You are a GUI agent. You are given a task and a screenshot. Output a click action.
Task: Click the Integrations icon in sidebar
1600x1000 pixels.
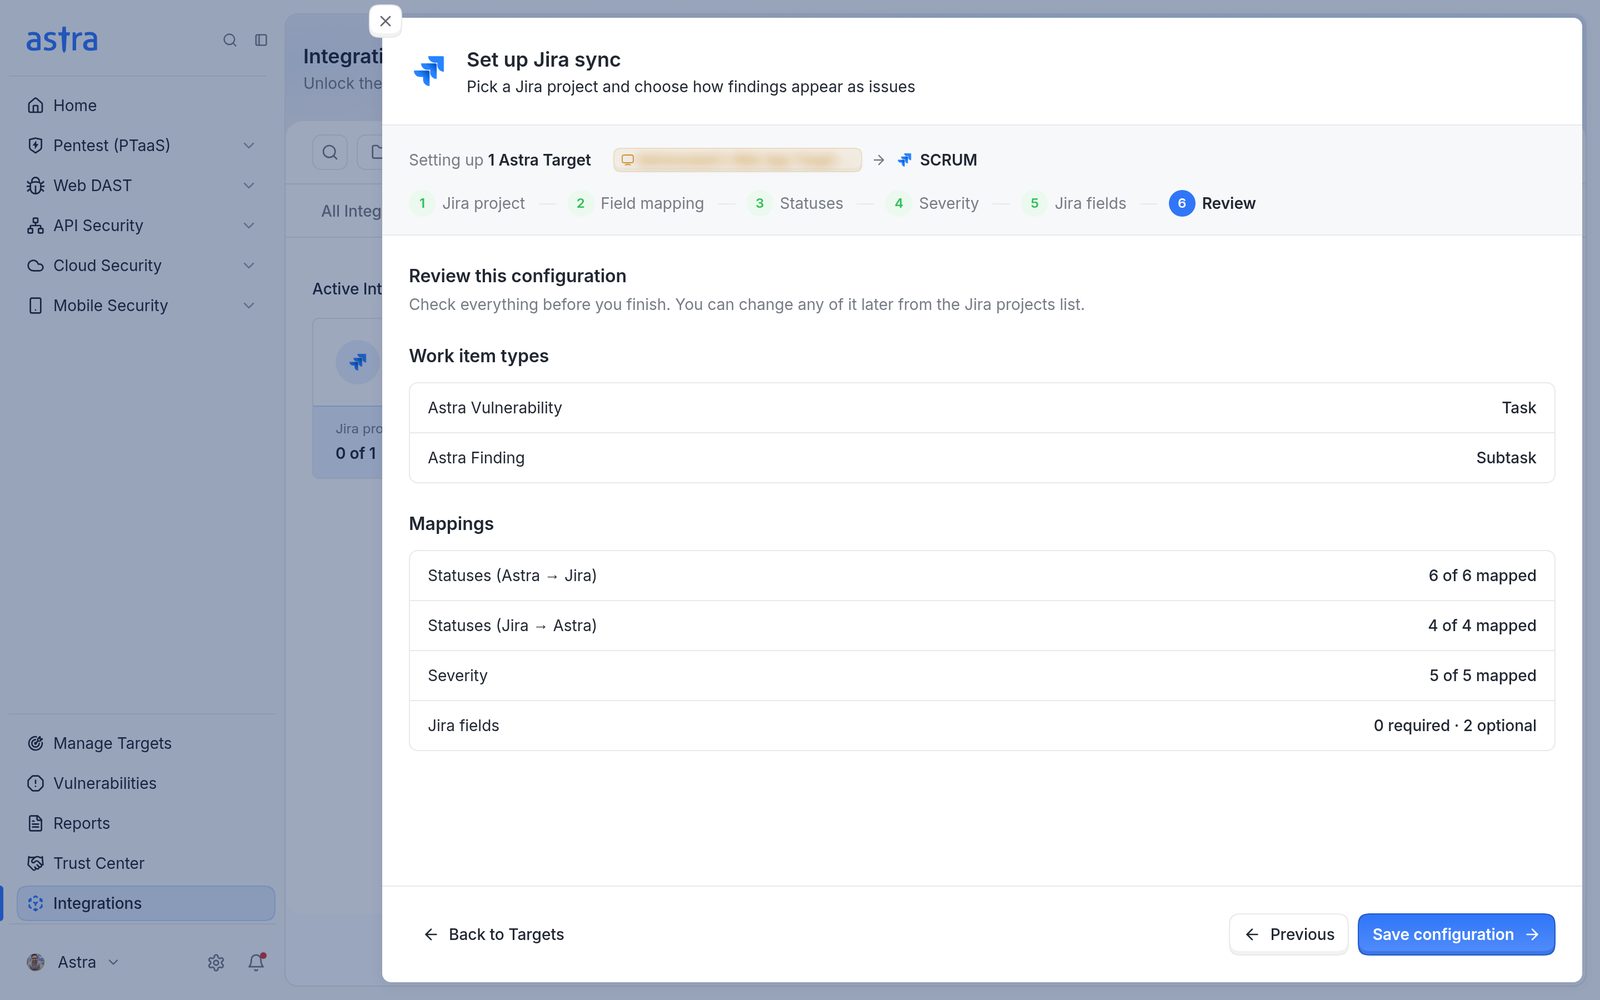coord(36,903)
